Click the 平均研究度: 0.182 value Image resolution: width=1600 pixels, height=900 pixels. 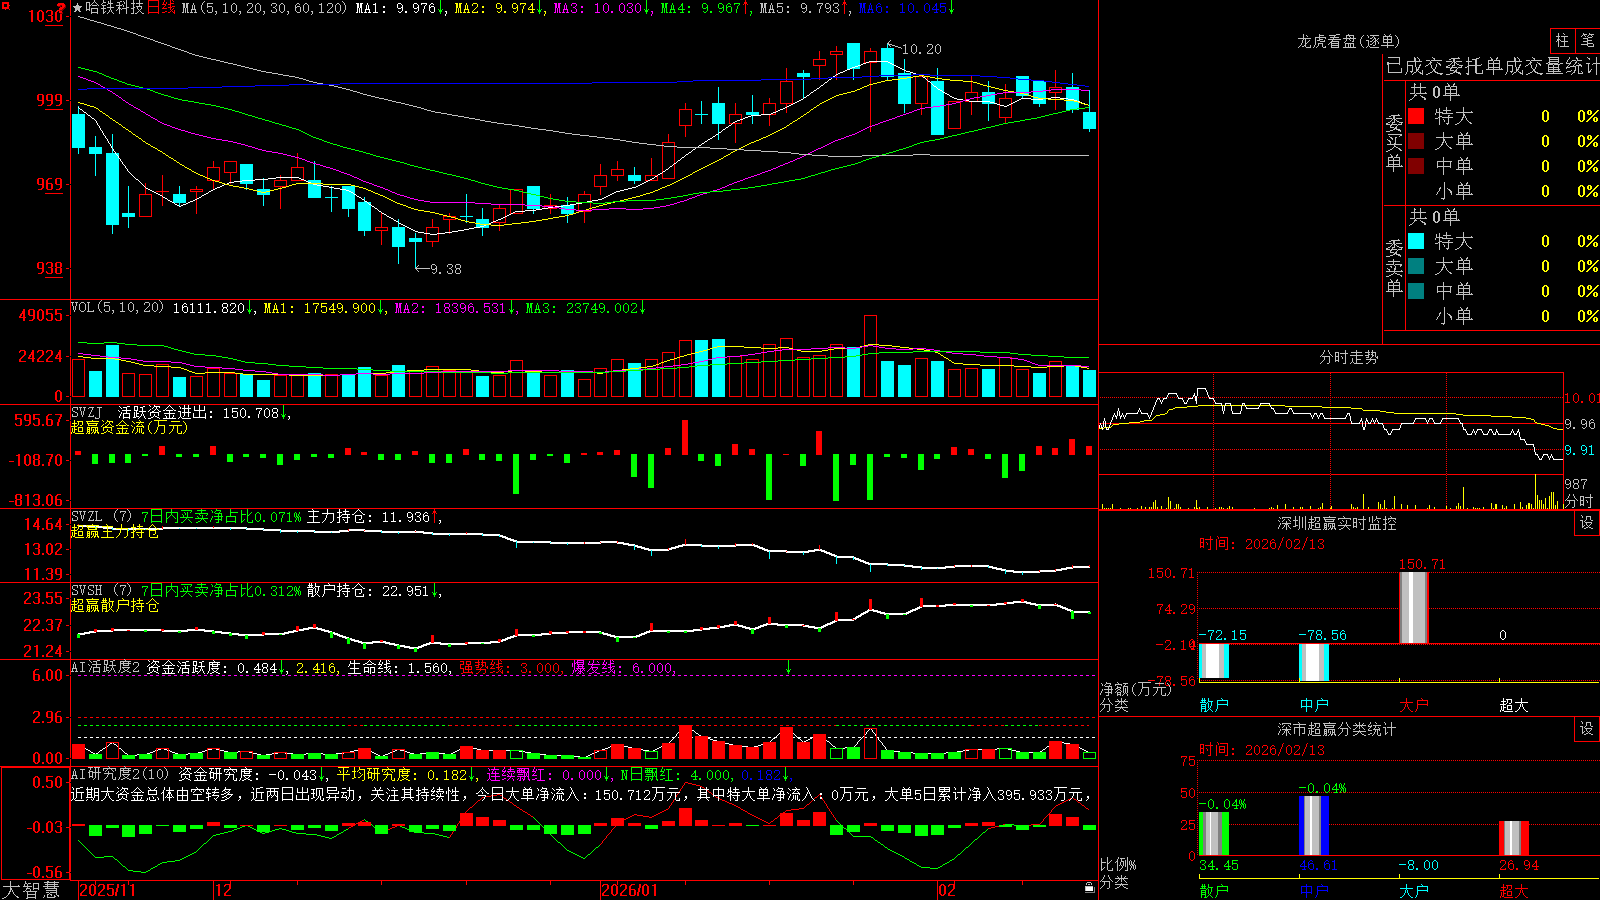tap(402, 775)
